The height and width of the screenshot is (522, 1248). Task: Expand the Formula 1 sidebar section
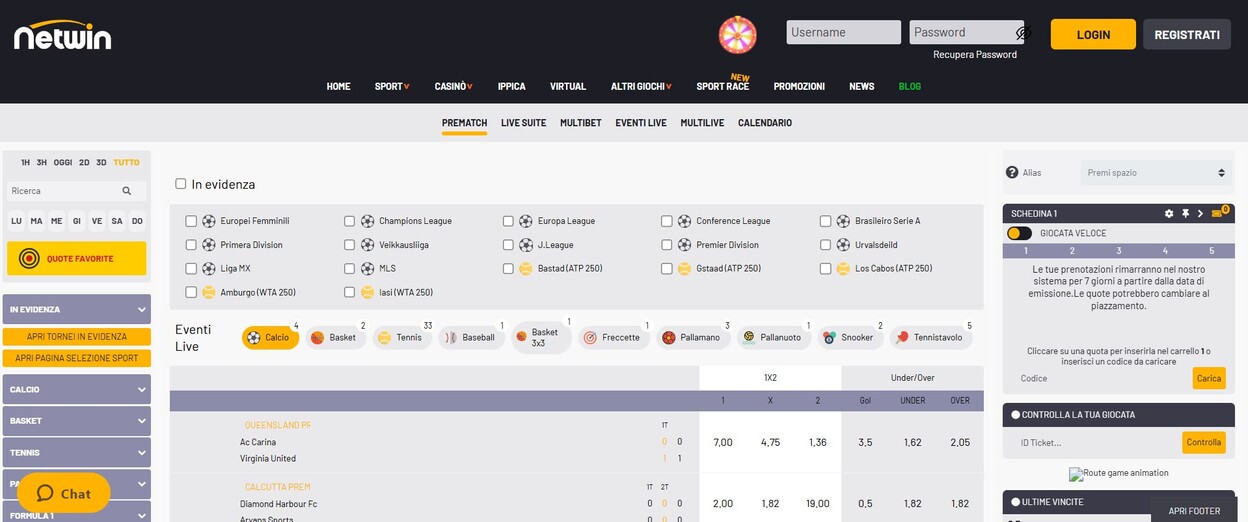[x=77, y=515]
